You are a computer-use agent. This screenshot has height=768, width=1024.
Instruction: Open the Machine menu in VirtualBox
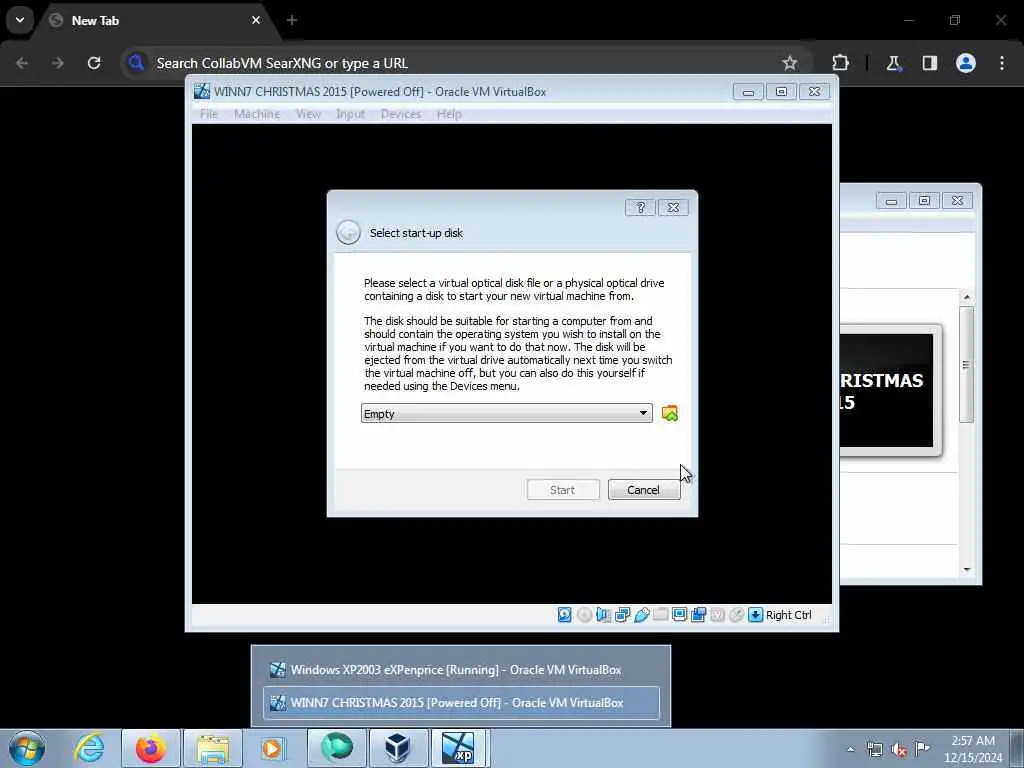(257, 114)
